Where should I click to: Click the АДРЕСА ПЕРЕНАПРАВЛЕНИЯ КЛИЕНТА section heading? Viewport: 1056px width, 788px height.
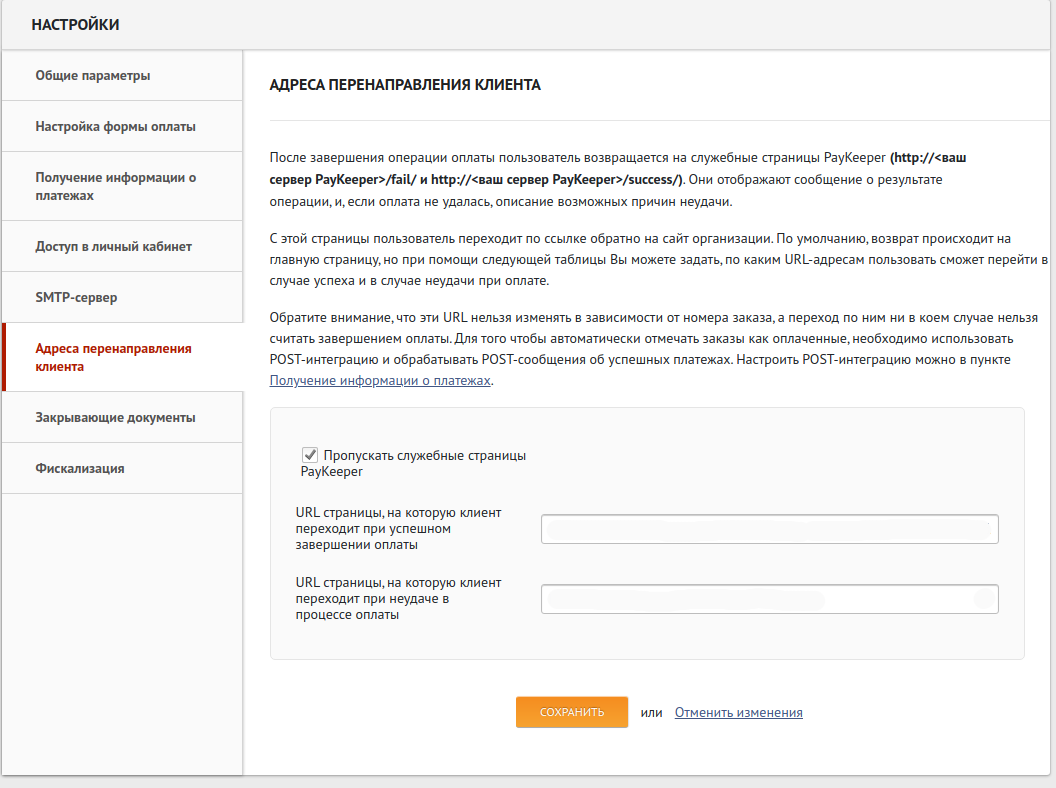405,86
